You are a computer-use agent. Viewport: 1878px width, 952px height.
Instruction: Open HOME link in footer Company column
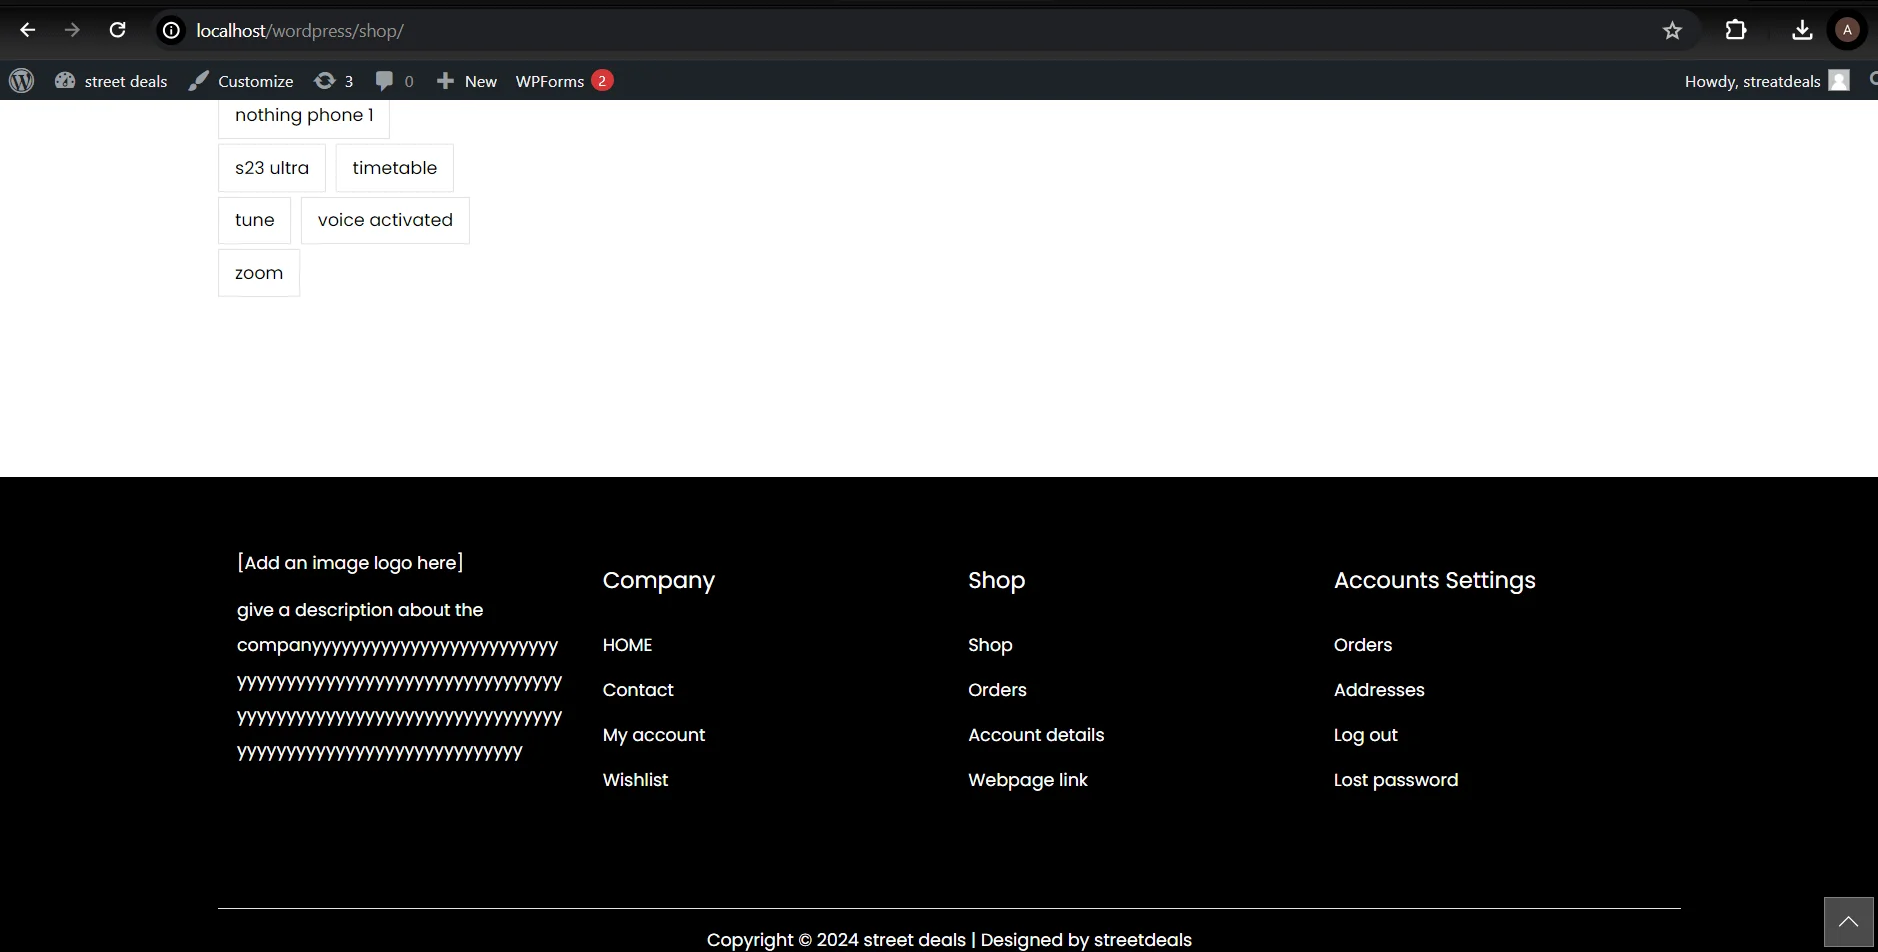tap(627, 645)
